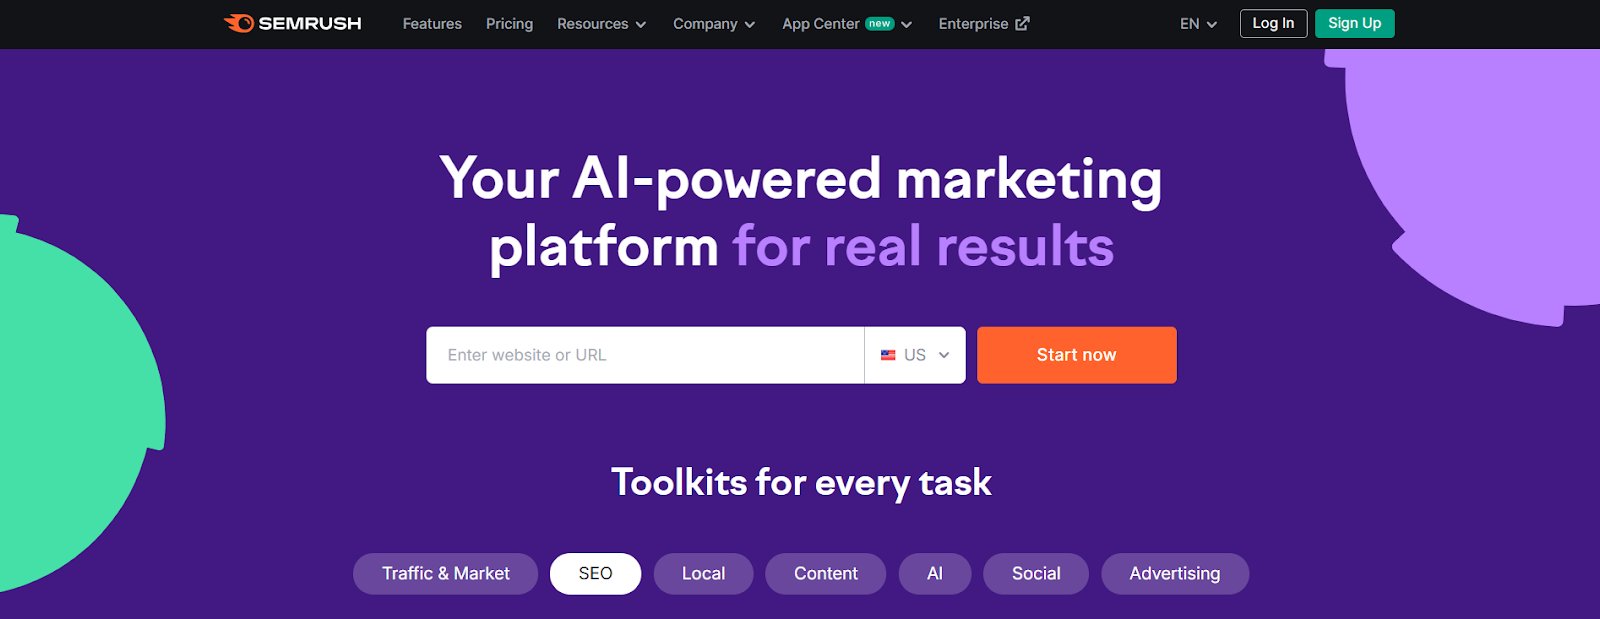Go to the Pricing page

pyautogui.click(x=509, y=24)
